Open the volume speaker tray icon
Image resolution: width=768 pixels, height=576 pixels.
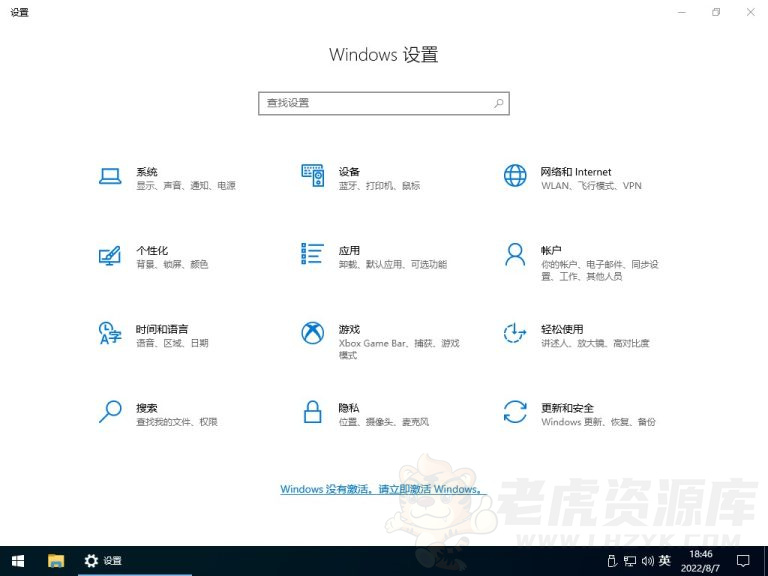[x=648, y=561]
